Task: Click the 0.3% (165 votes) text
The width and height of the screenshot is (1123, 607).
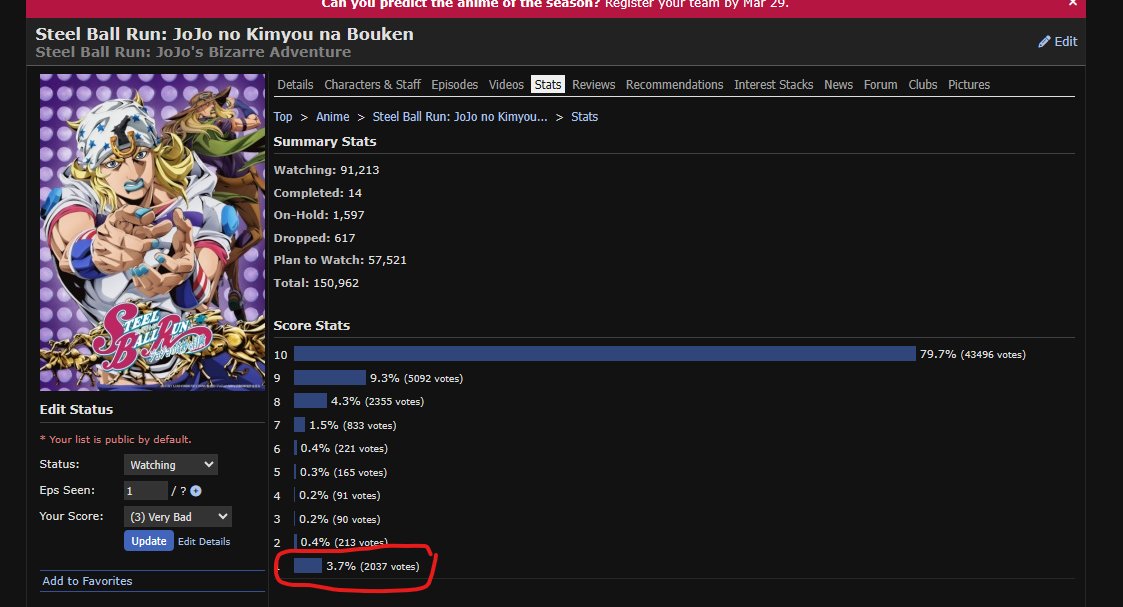Action: 343,472
